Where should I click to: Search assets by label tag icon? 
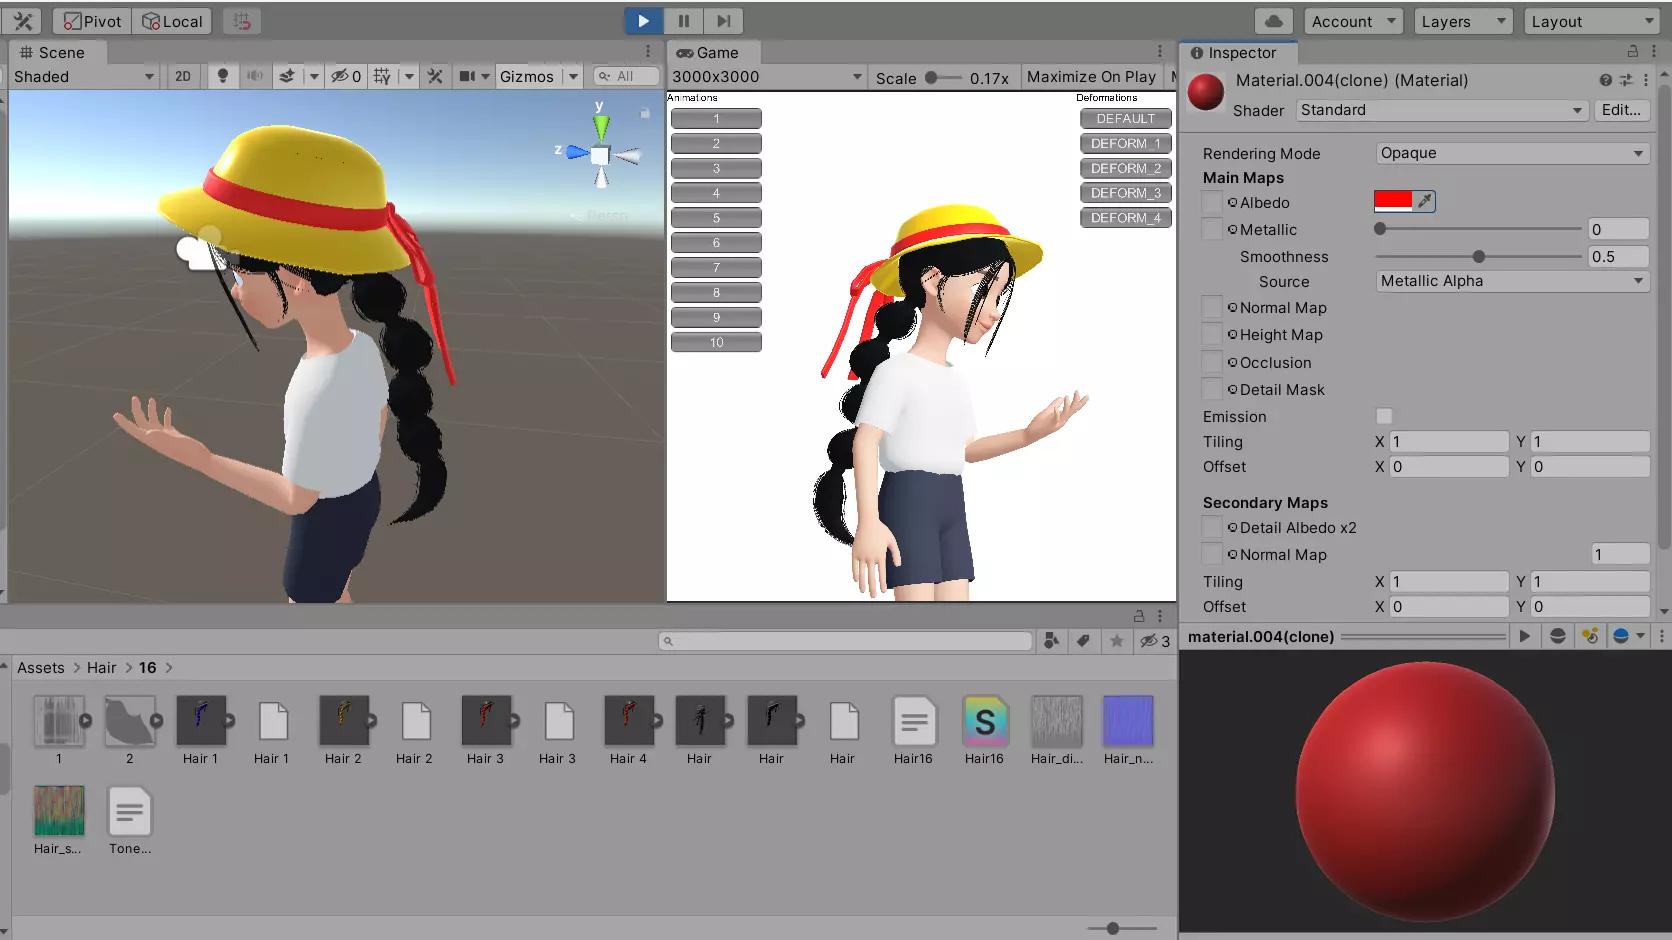point(1083,641)
